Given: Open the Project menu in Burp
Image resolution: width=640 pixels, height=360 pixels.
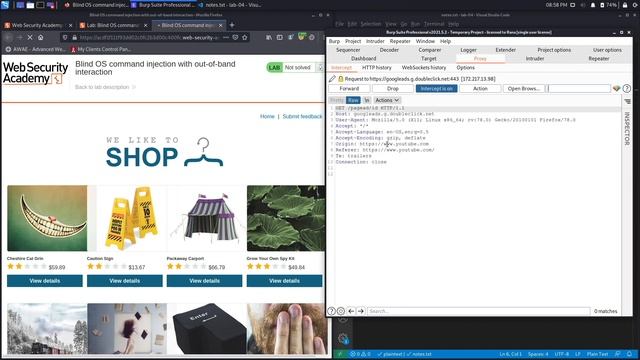Looking at the screenshot, I should 353,41.
